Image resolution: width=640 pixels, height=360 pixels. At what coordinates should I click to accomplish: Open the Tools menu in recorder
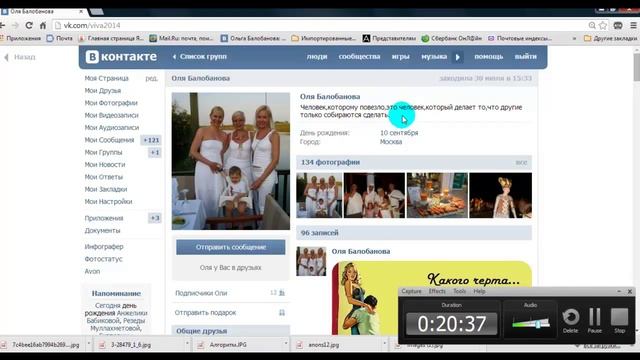pos(459,291)
